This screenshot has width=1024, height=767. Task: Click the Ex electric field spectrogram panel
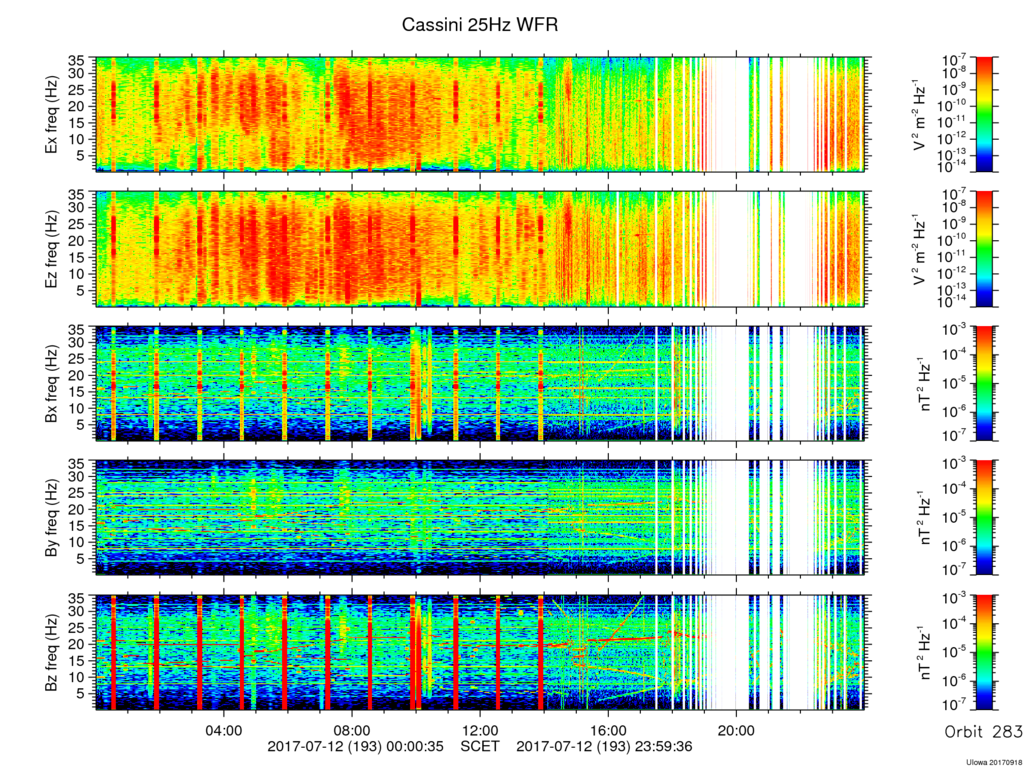click(481, 114)
